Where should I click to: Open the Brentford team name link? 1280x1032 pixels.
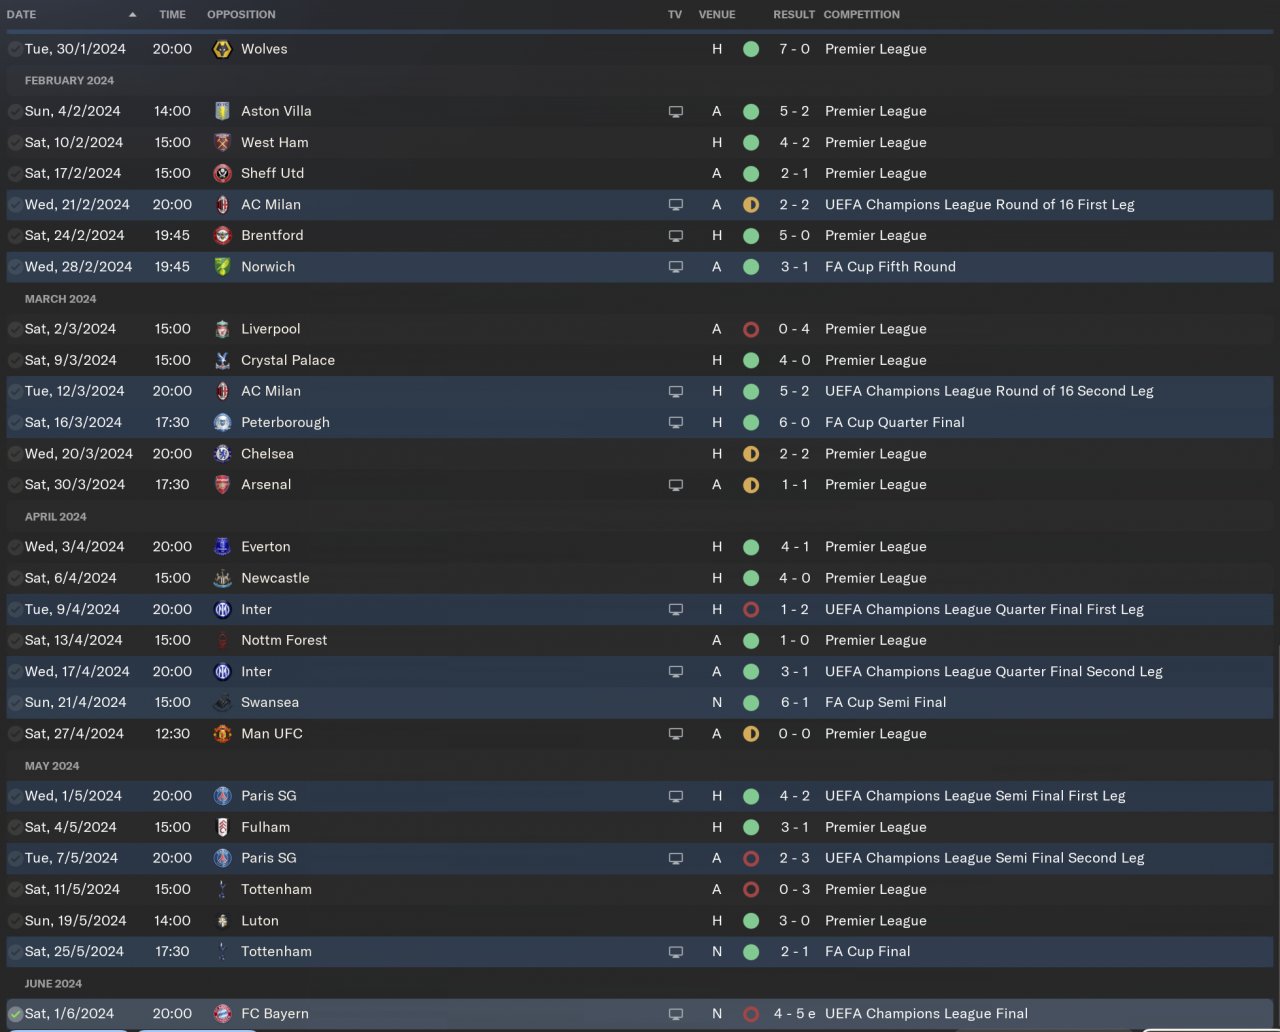tap(272, 236)
